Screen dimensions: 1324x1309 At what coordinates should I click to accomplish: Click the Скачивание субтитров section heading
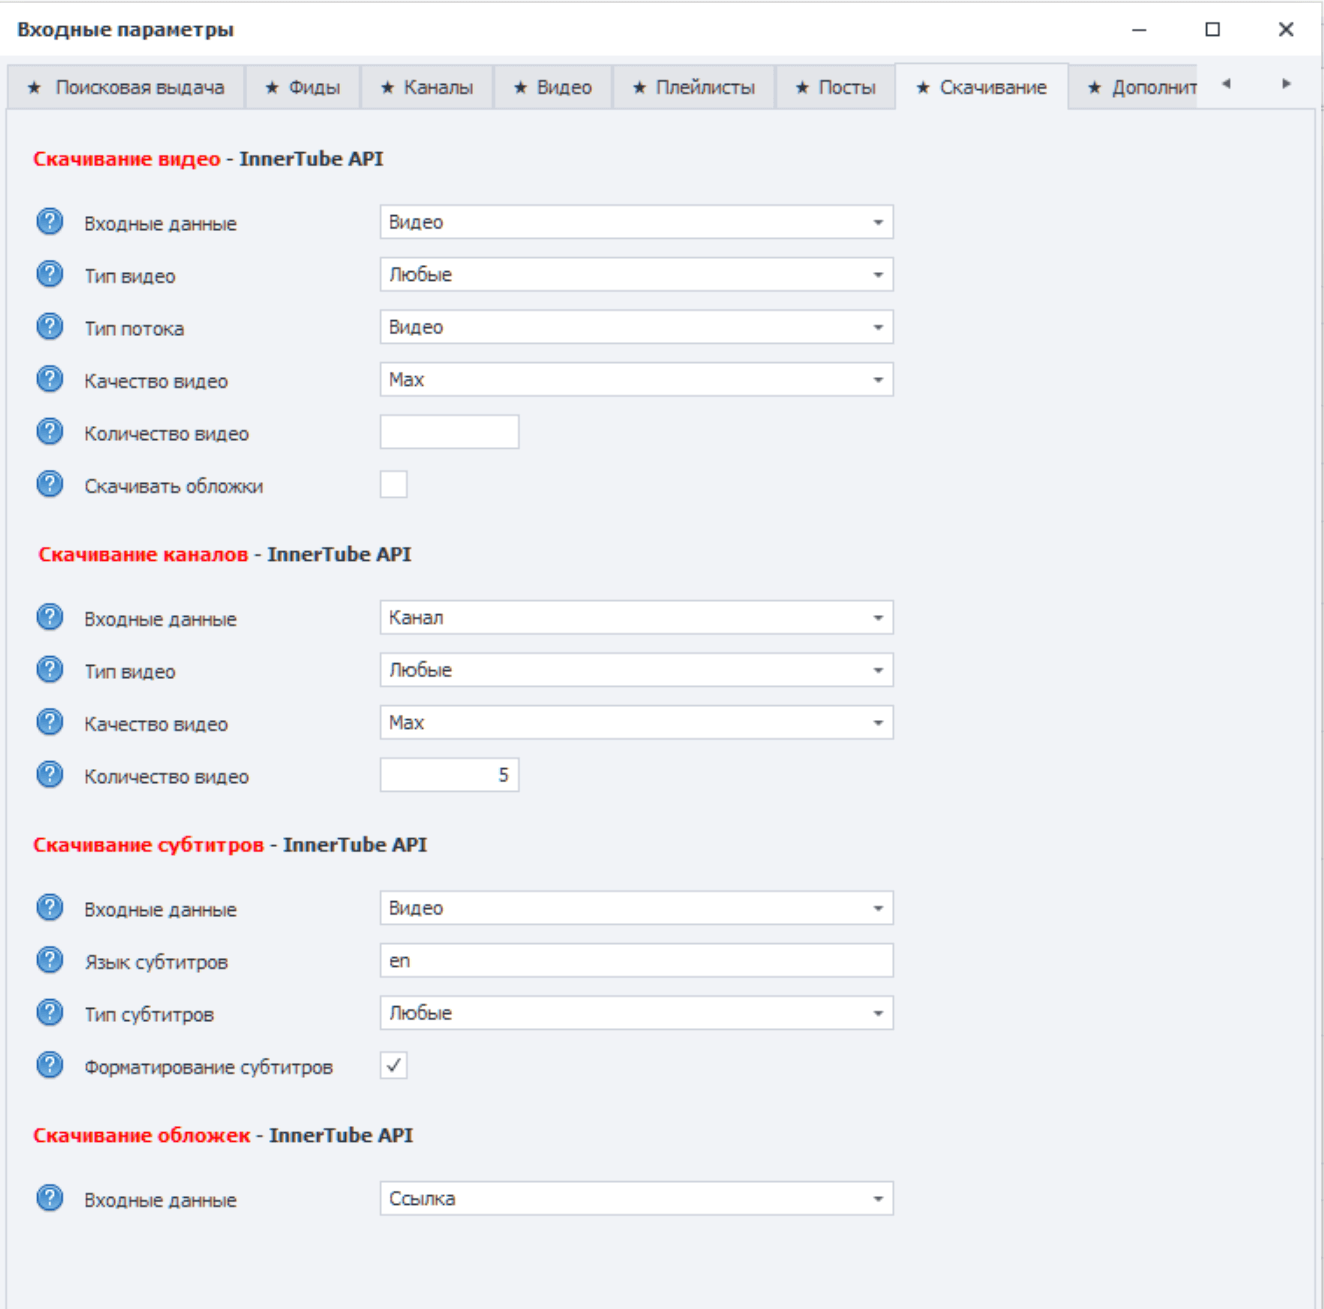pos(230,845)
